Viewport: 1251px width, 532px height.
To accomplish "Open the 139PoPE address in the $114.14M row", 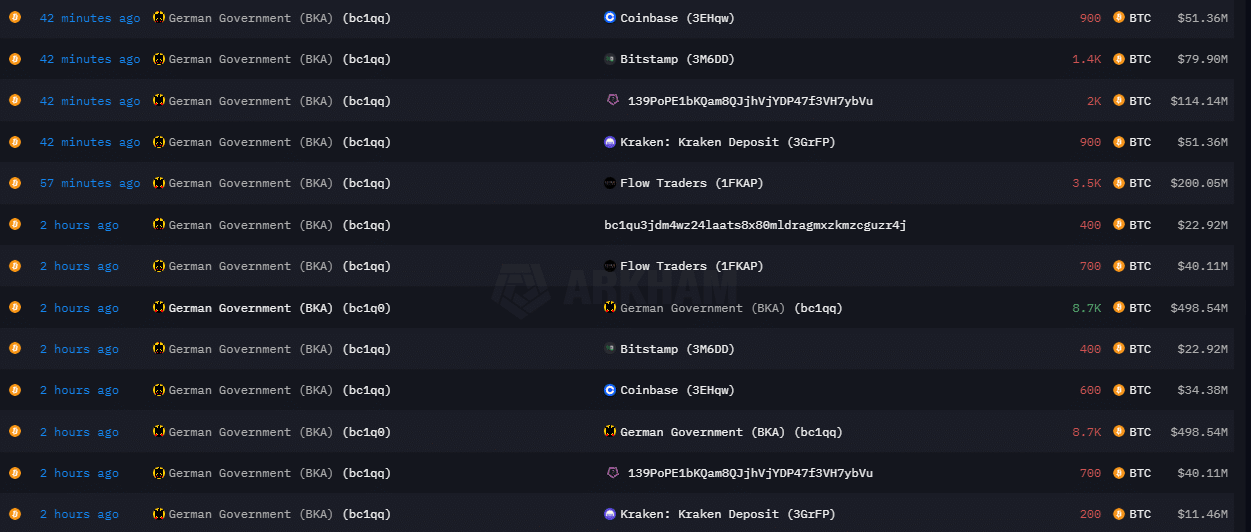I will click(x=750, y=101).
